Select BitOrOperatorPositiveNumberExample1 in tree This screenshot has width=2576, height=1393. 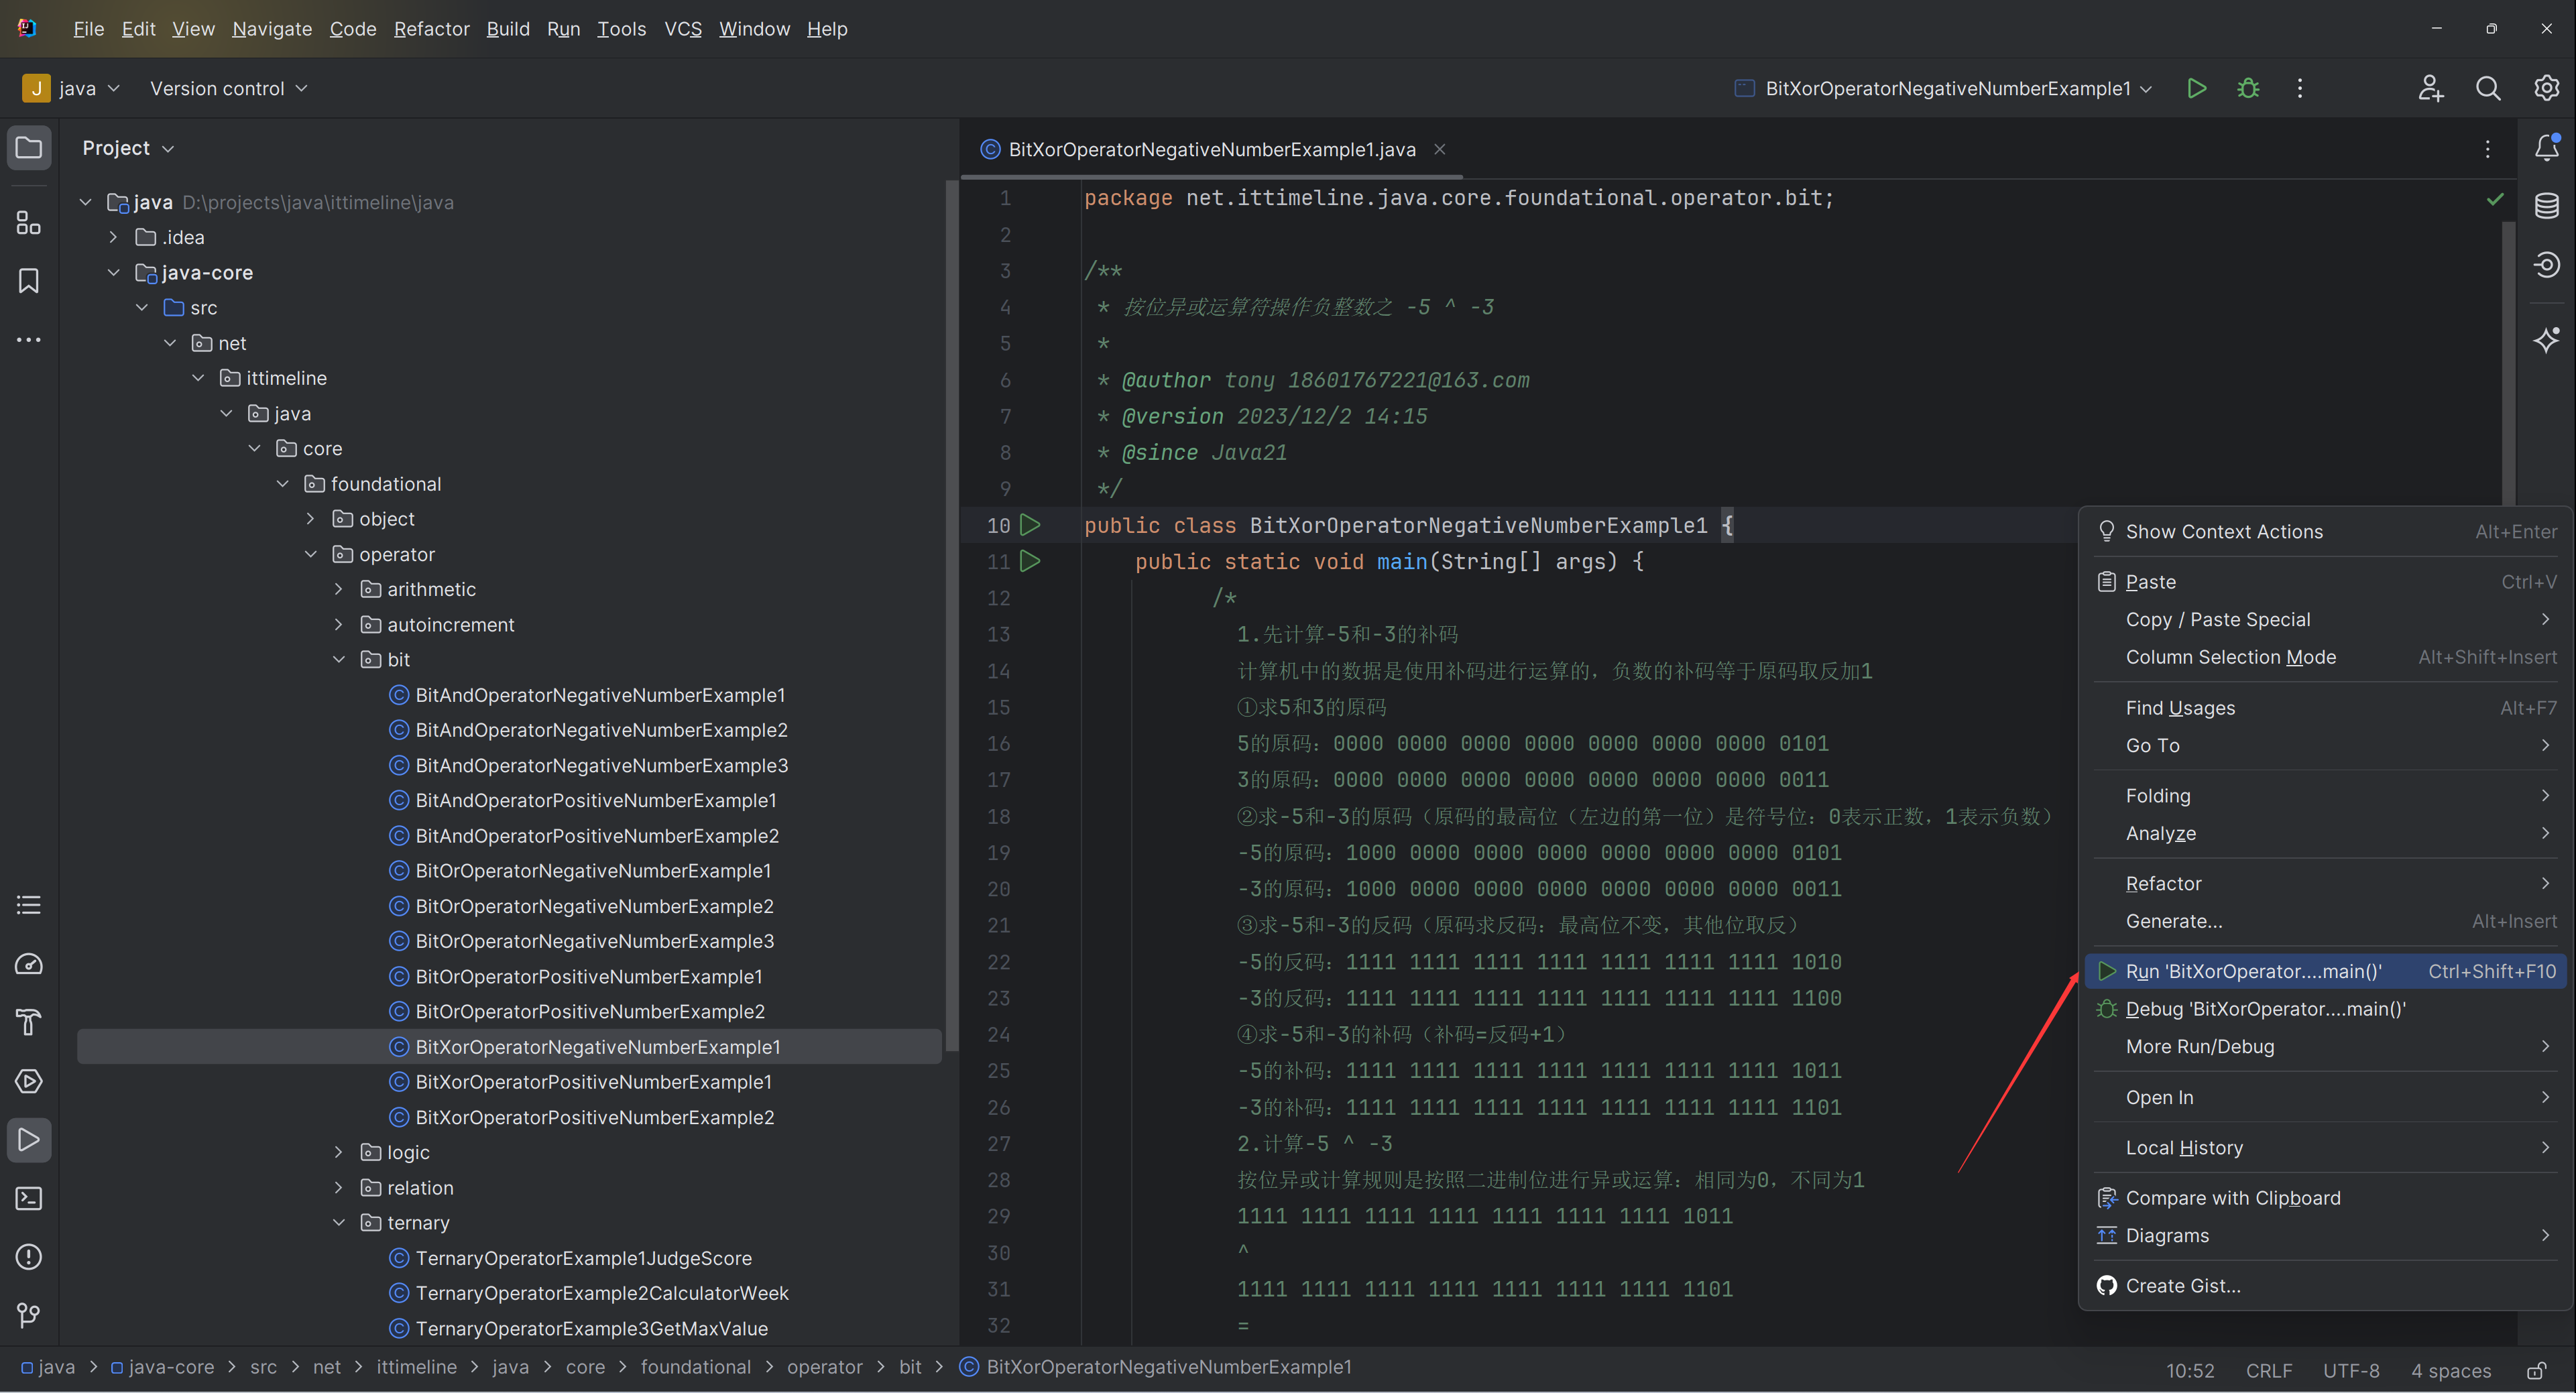point(588,976)
